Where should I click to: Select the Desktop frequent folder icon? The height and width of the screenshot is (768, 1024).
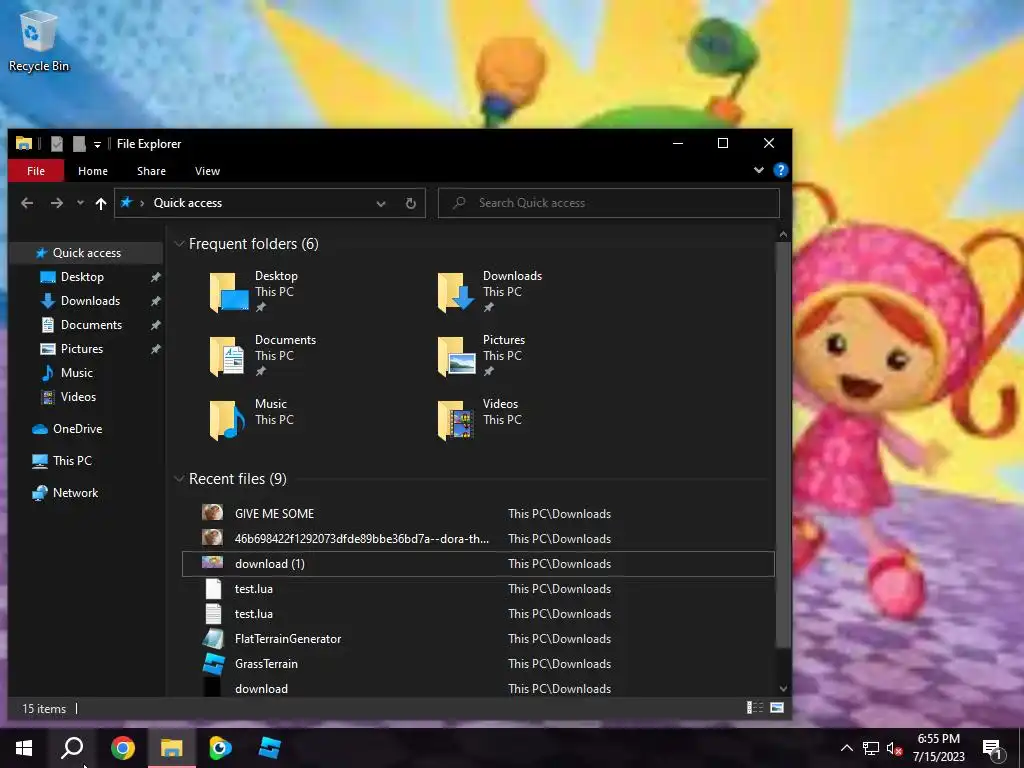(x=229, y=292)
